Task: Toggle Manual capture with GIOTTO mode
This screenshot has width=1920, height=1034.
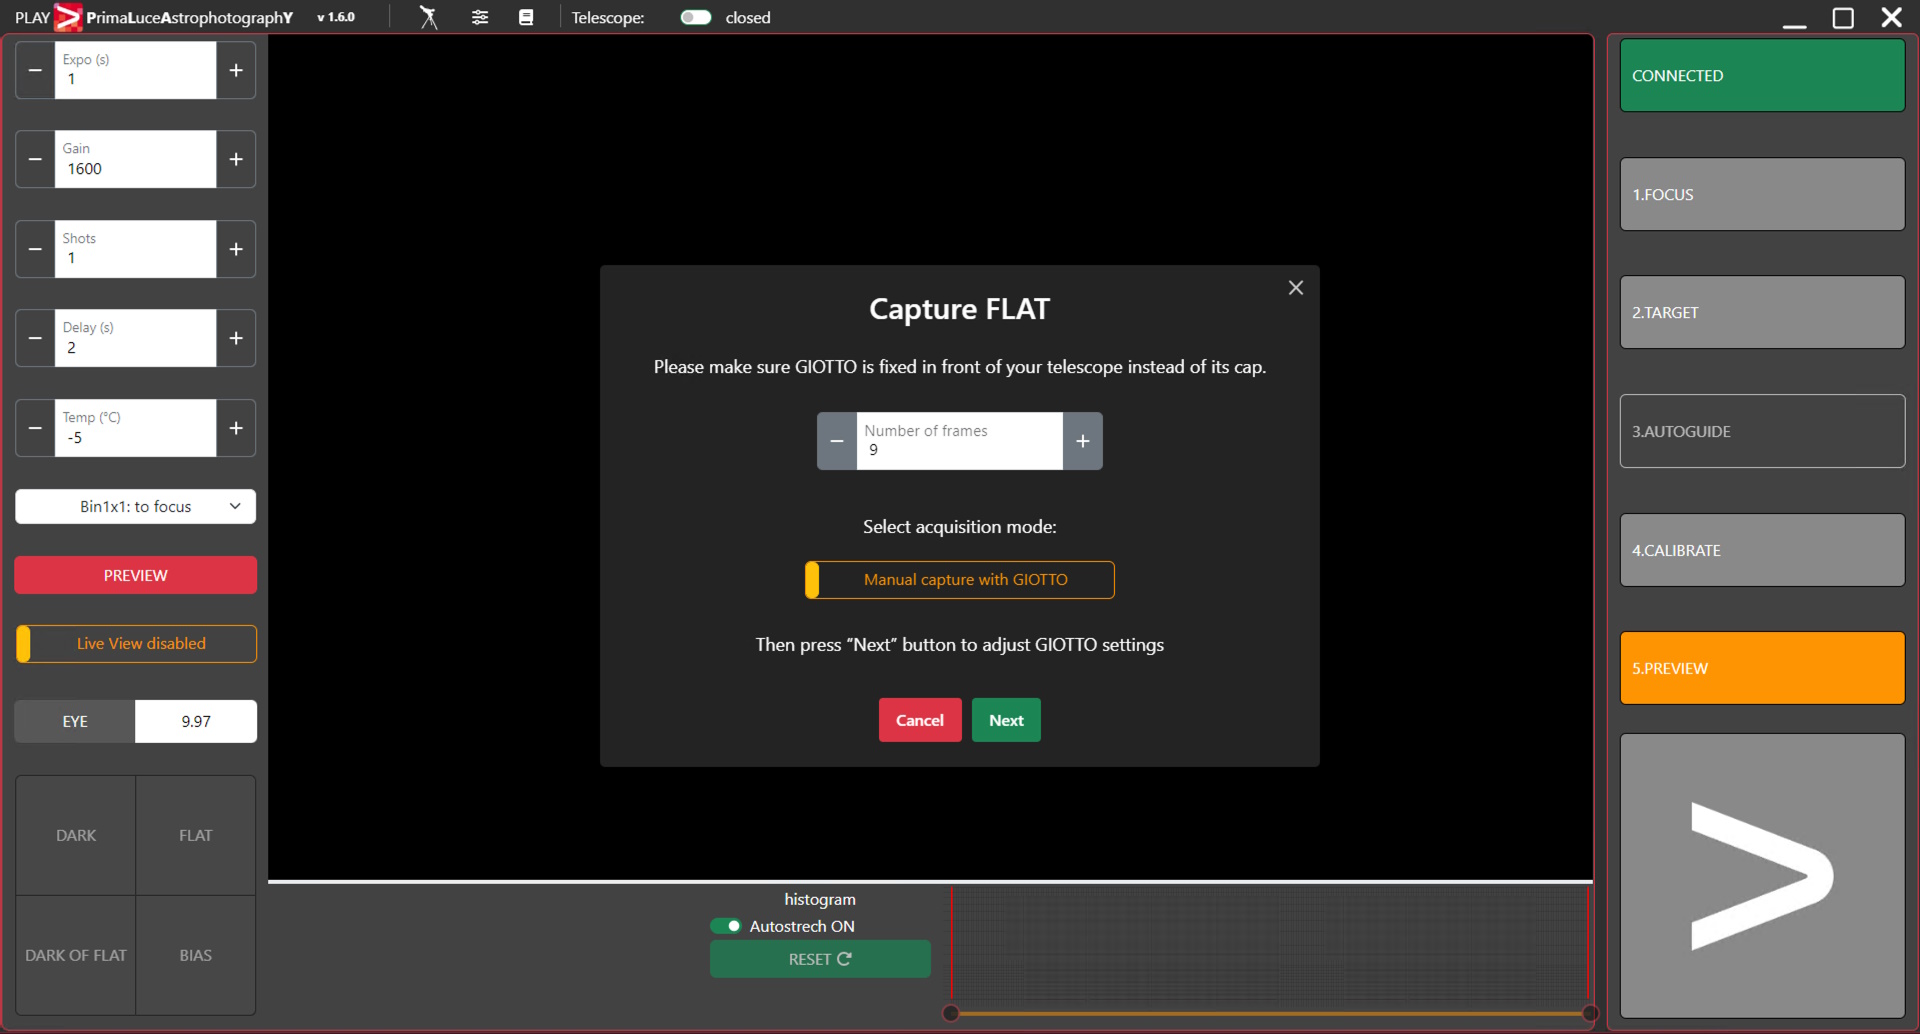Action: pyautogui.click(x=960, y=580)
